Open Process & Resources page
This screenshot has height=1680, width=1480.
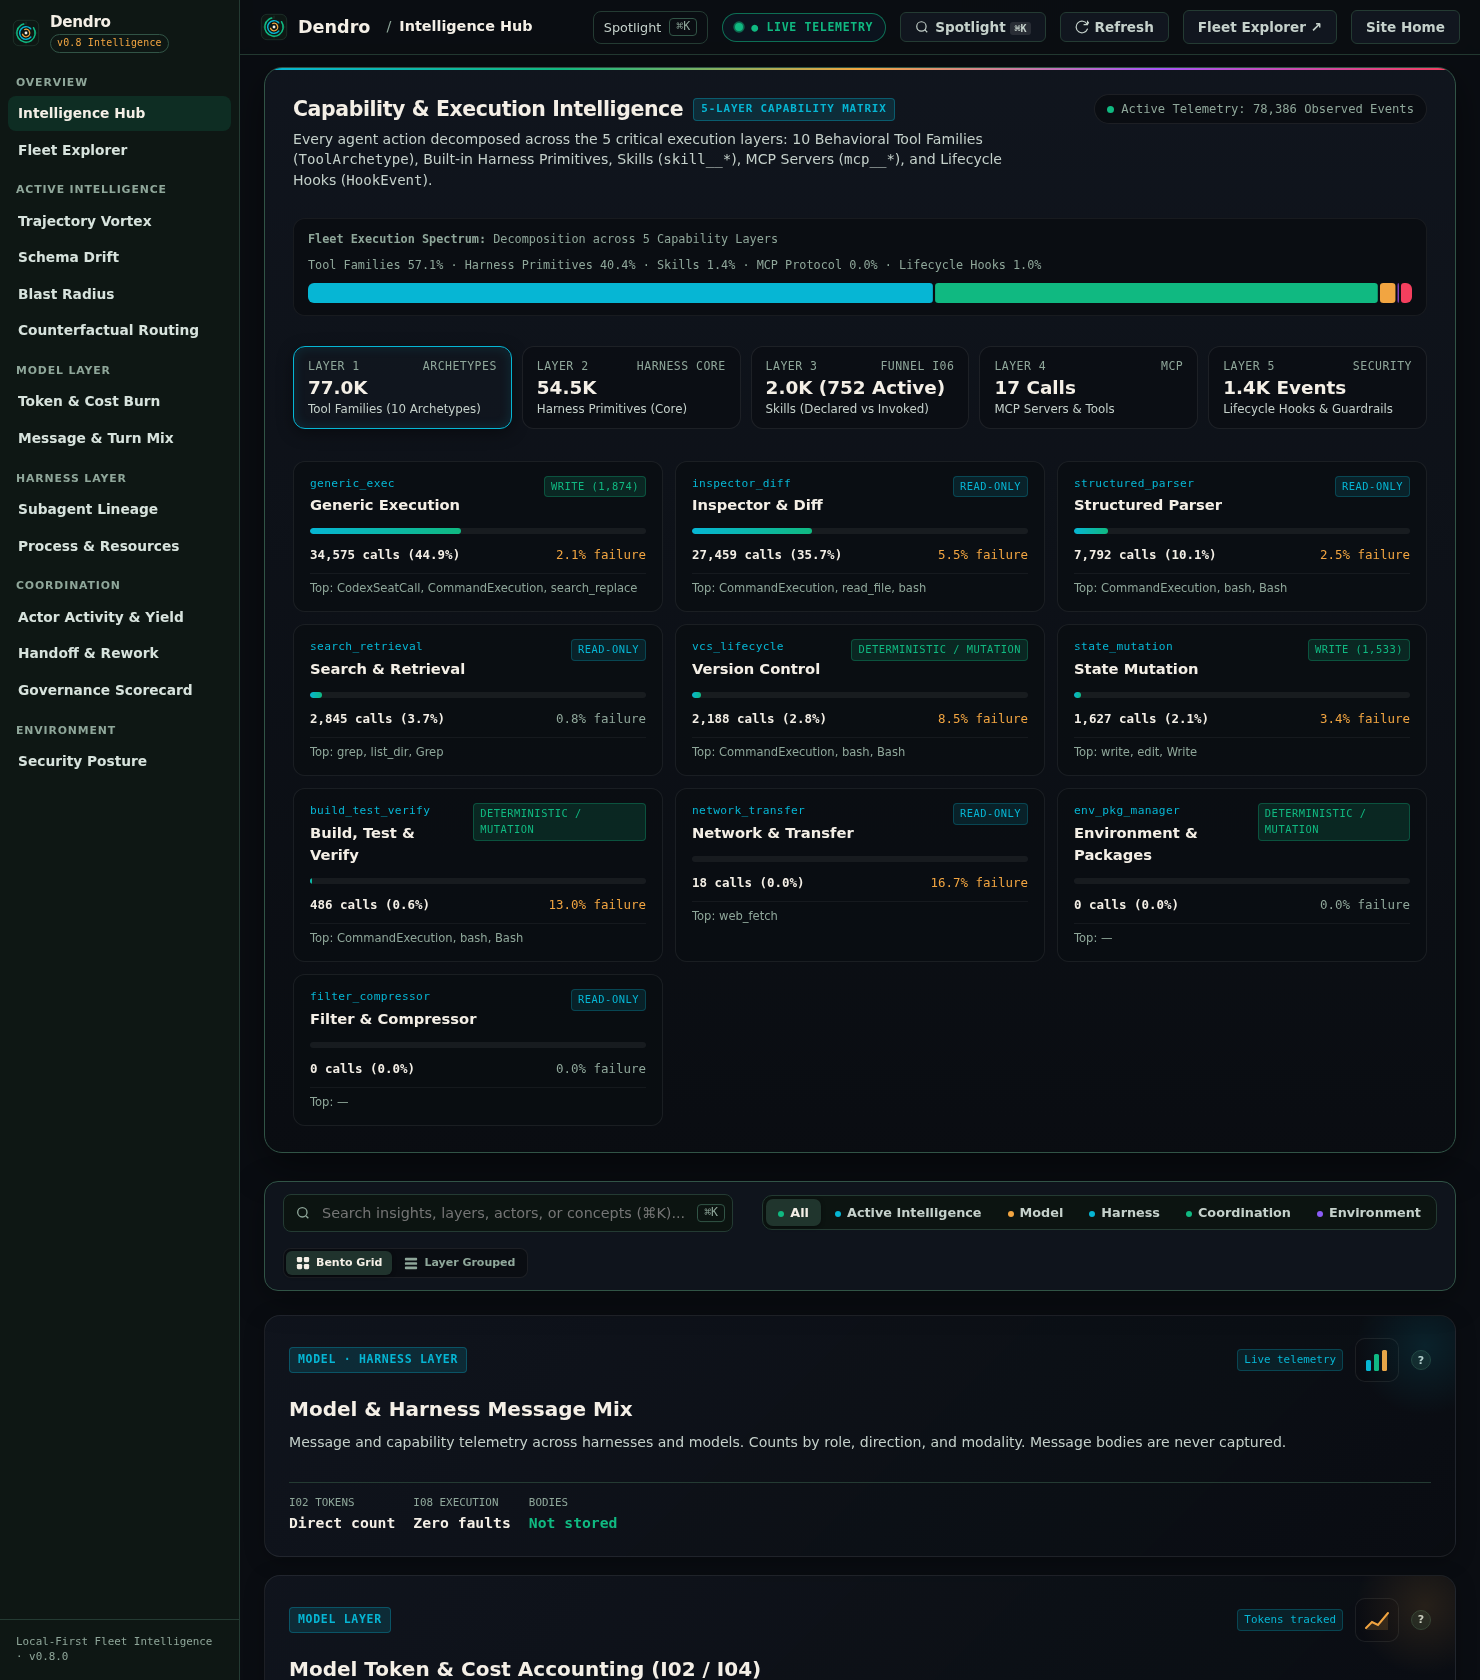(x=119, y=546)
